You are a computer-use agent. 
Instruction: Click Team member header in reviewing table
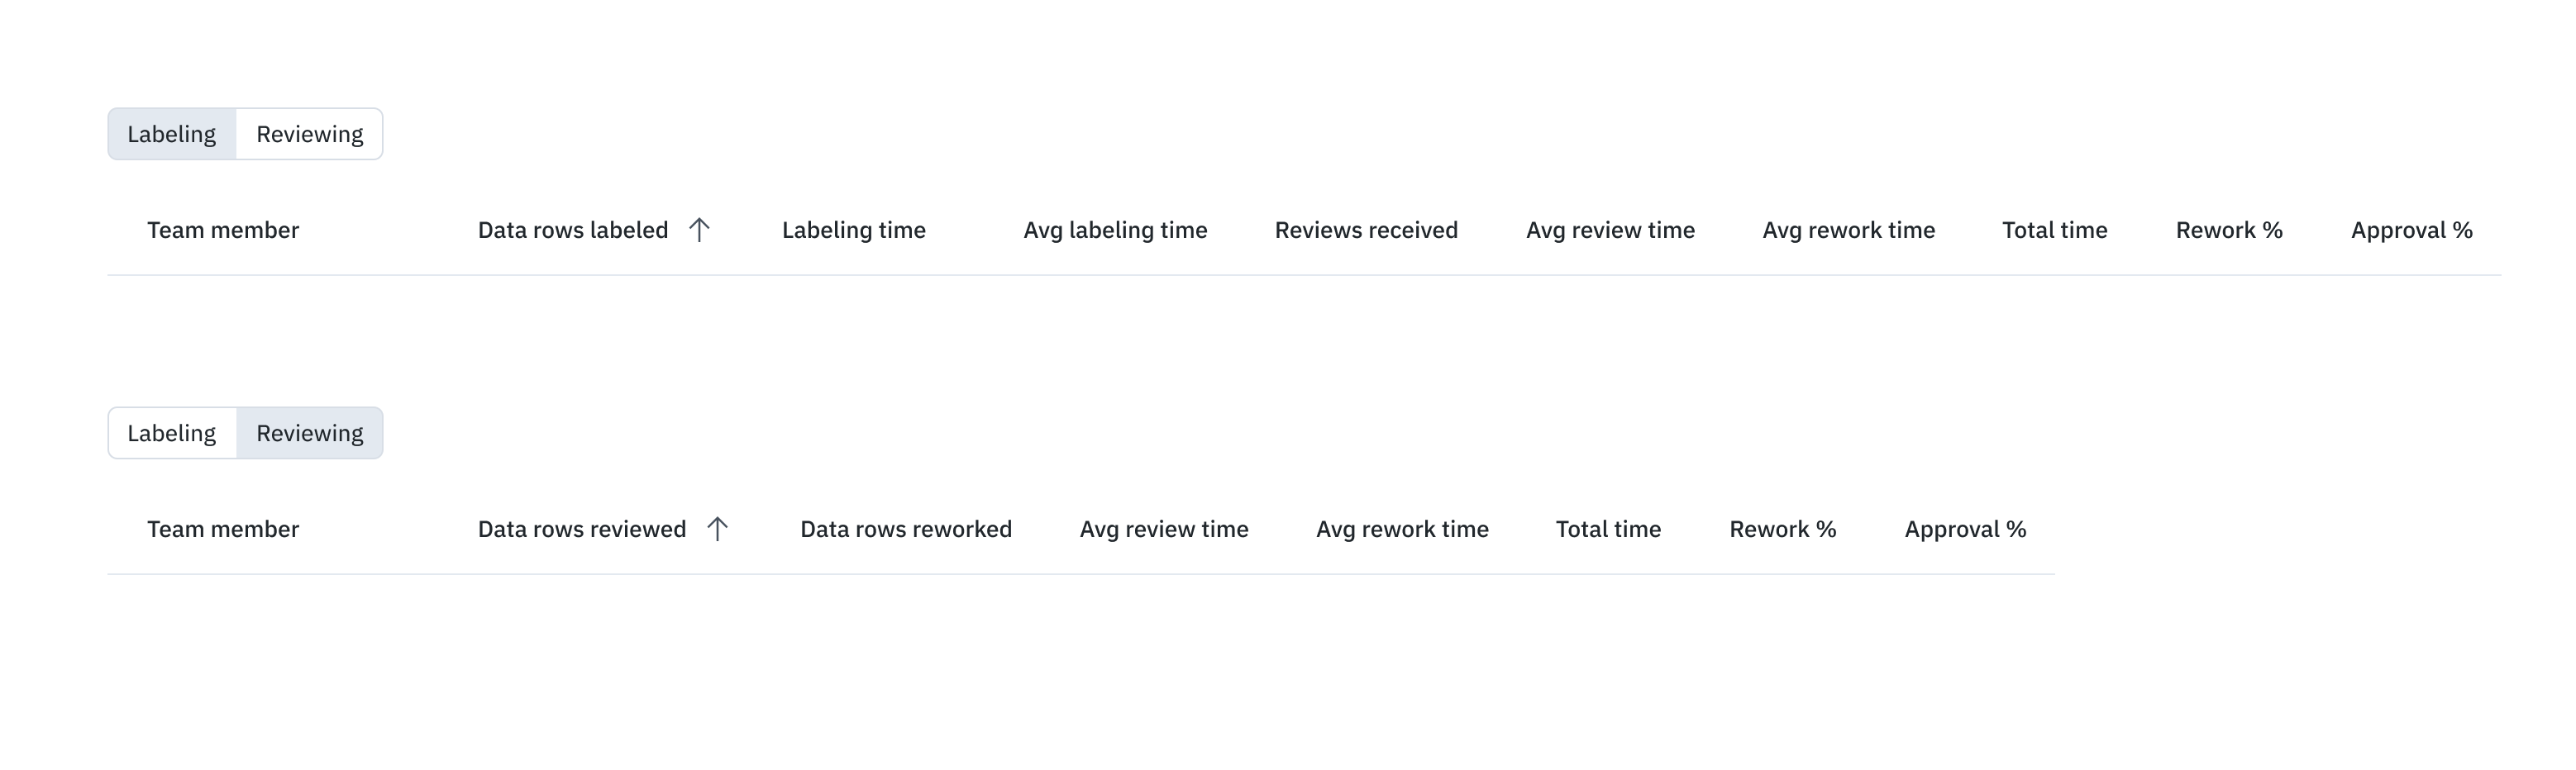pyautogui.click(x=223, y=529)
